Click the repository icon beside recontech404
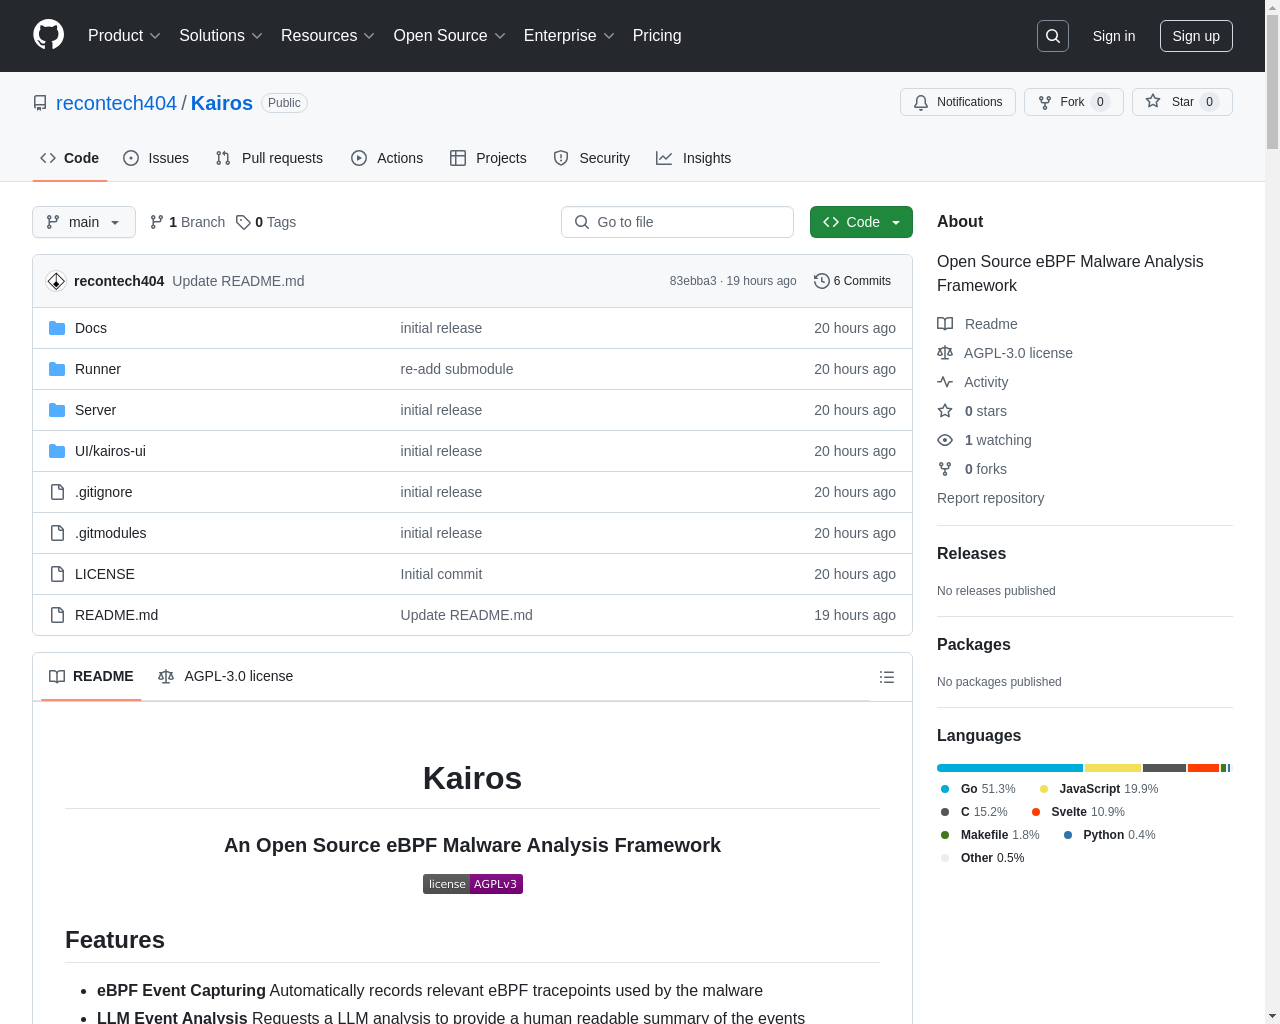Image resolution: width=1280 pixels, height=1024 pixels. point(40,103)
